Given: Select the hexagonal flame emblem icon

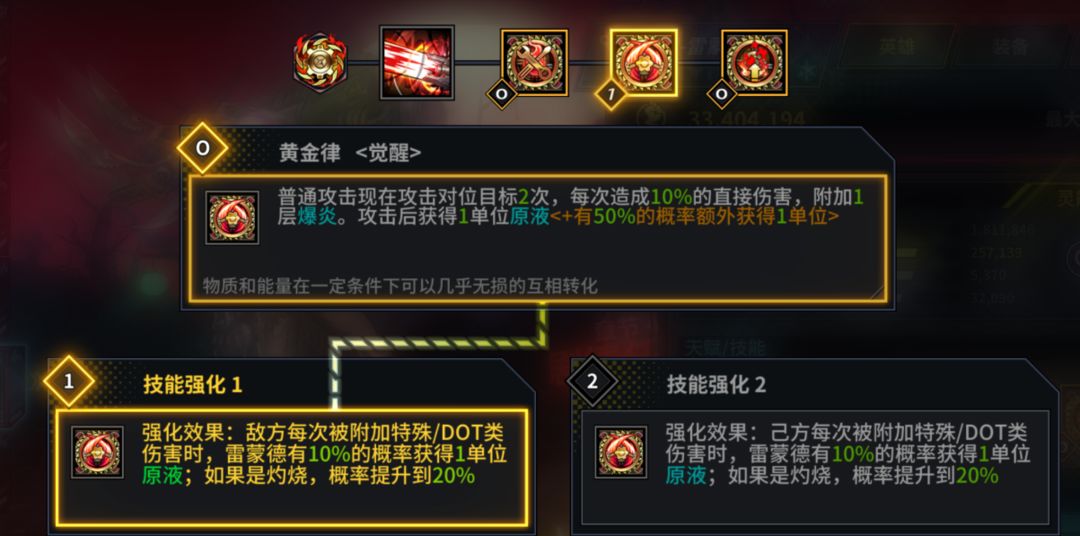Looking at the screenshot, I should point(320,63).
